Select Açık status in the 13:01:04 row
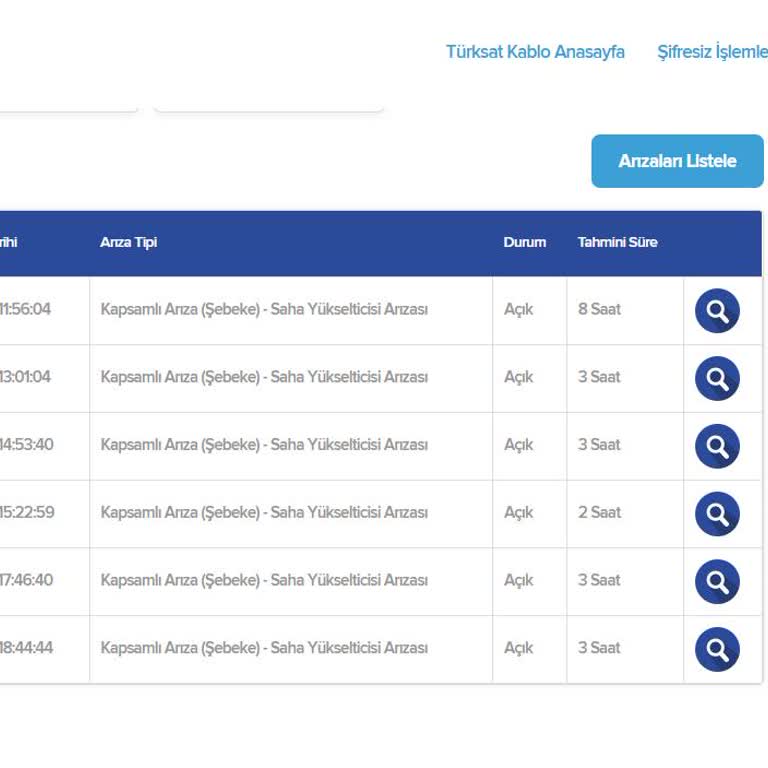The height and width of the screenshot is (768, 768). pyautogui.click(x=518, y=378)
